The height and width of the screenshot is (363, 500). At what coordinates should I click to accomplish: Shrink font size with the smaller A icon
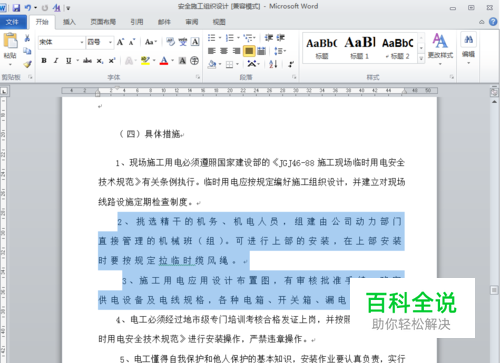coord(131,42)
